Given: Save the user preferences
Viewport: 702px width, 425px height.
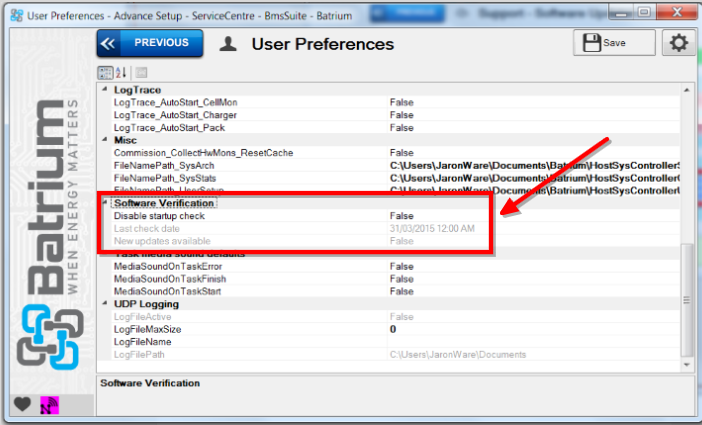Looking at the screenshot, I should click(x=614, y=43).
